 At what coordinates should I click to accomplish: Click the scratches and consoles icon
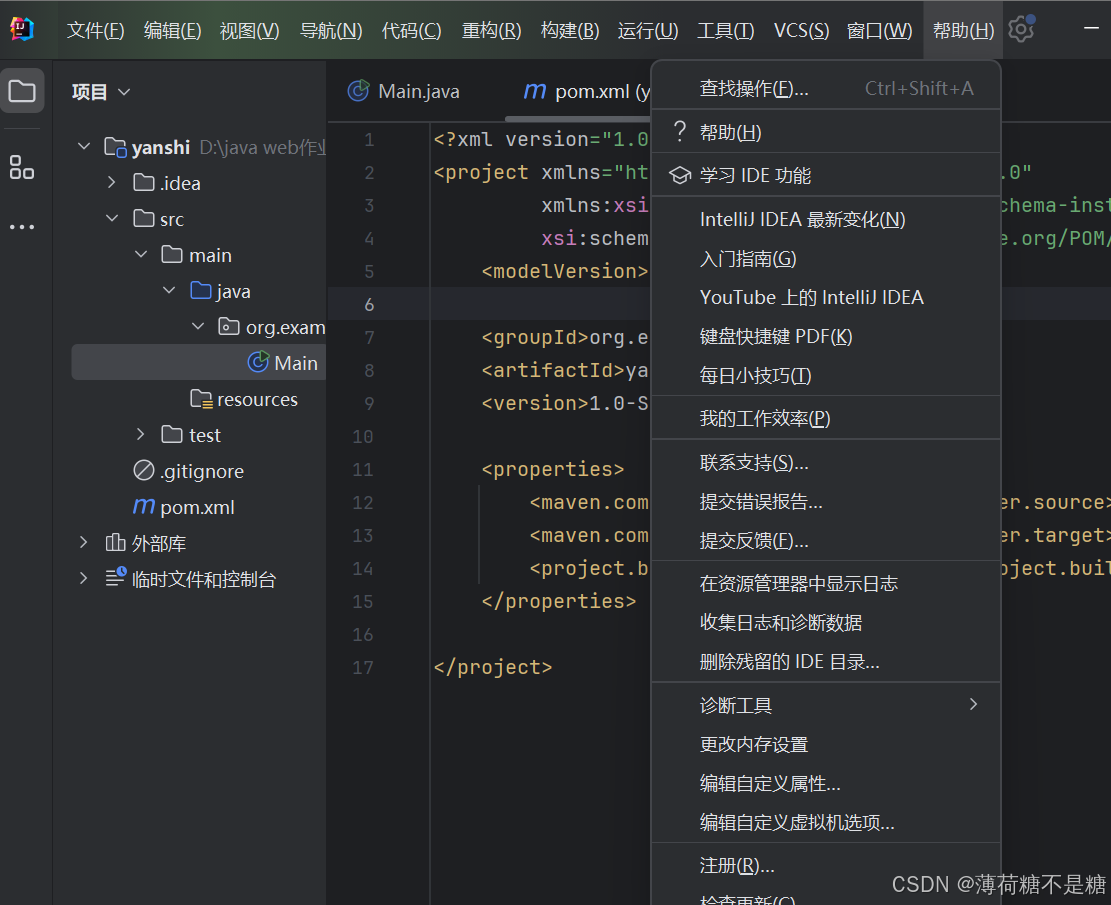115,578
